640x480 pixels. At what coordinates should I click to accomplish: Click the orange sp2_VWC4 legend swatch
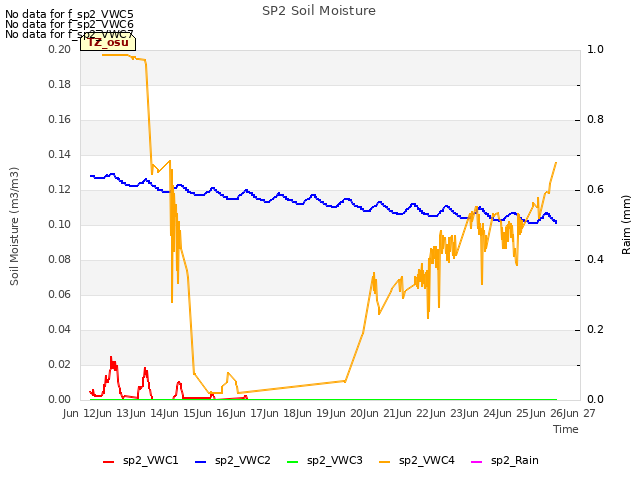tap(384, 462)
